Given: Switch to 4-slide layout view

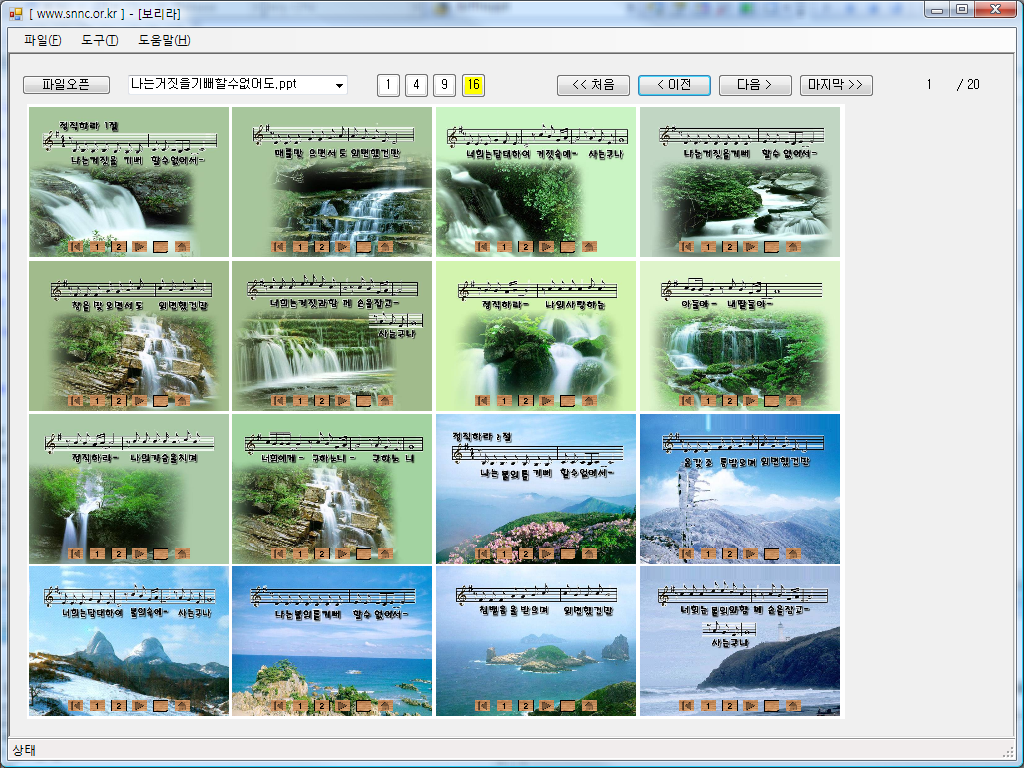Looking at the screenshot, I should [416, 85].
